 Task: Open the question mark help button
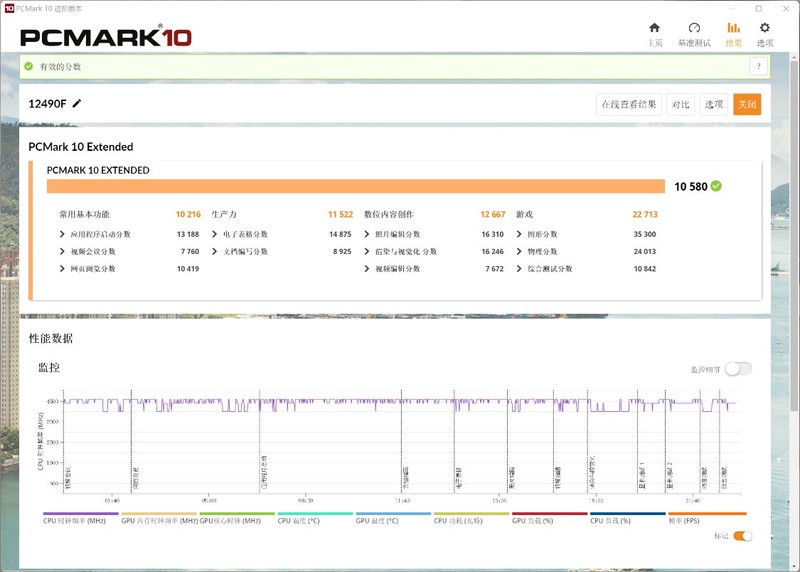(759, 66)
